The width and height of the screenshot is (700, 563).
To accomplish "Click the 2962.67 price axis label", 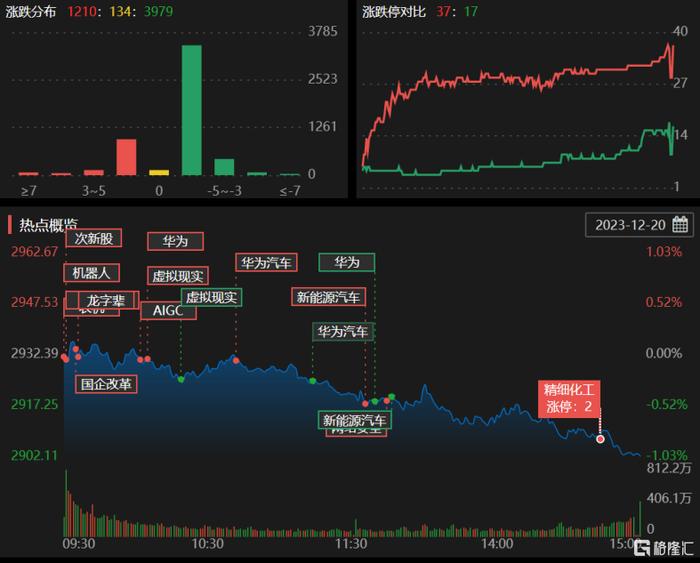I will pyautogui.click(x=34, y=251).
